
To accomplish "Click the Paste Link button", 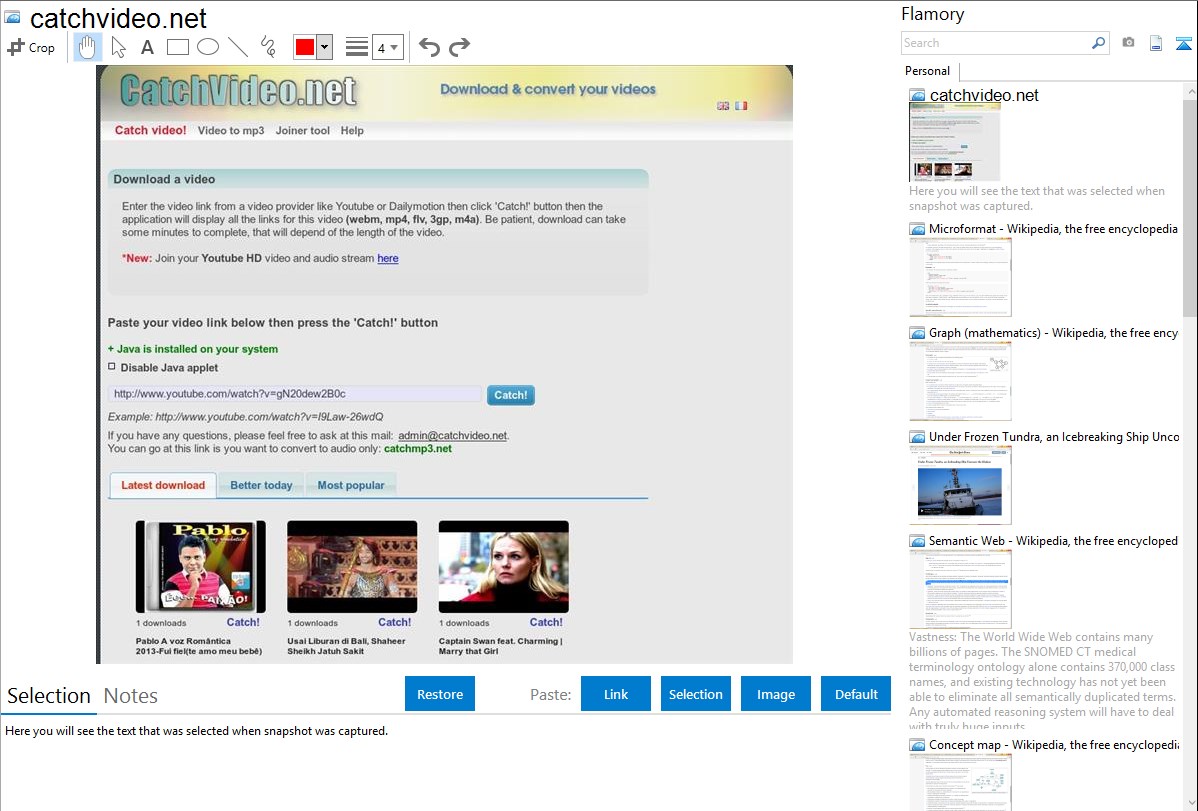I will coord(616,694).
